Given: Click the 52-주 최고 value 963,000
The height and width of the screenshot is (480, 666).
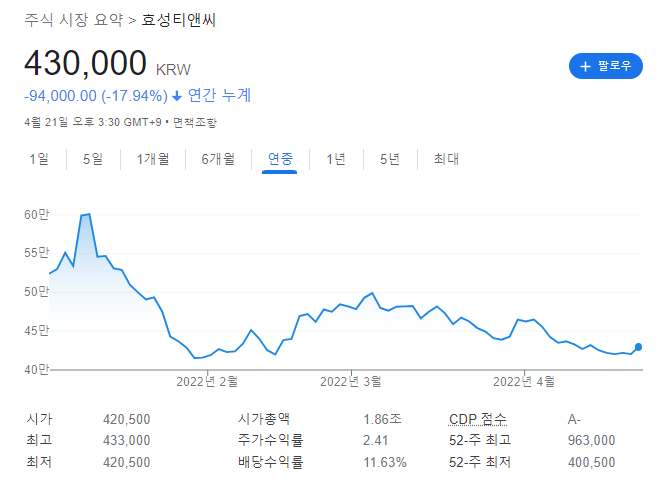Looking at the screenshot, I should click(591, 440).
